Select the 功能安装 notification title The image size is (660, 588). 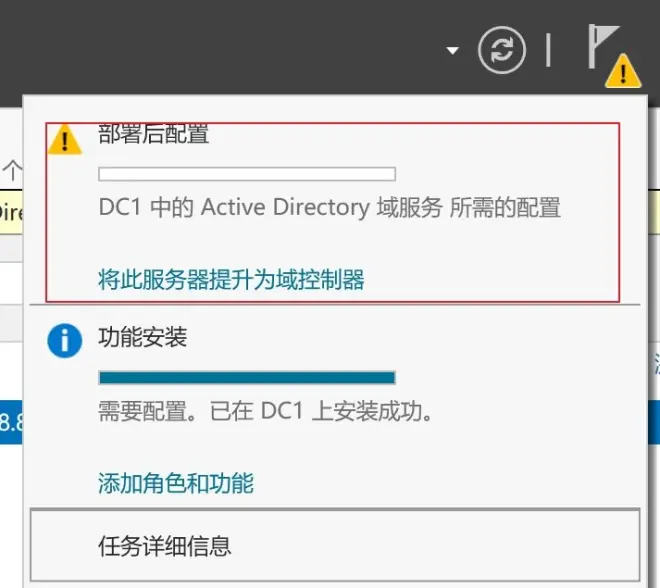143,337
